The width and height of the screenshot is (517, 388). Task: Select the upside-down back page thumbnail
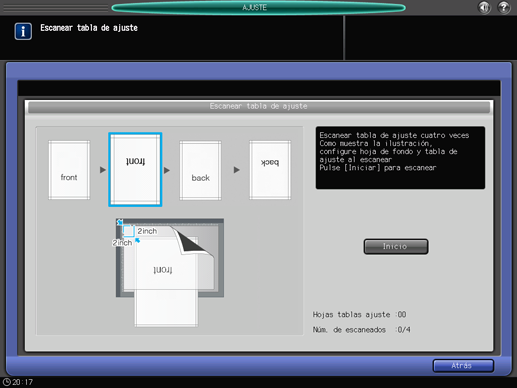click(x=270, y=170)
